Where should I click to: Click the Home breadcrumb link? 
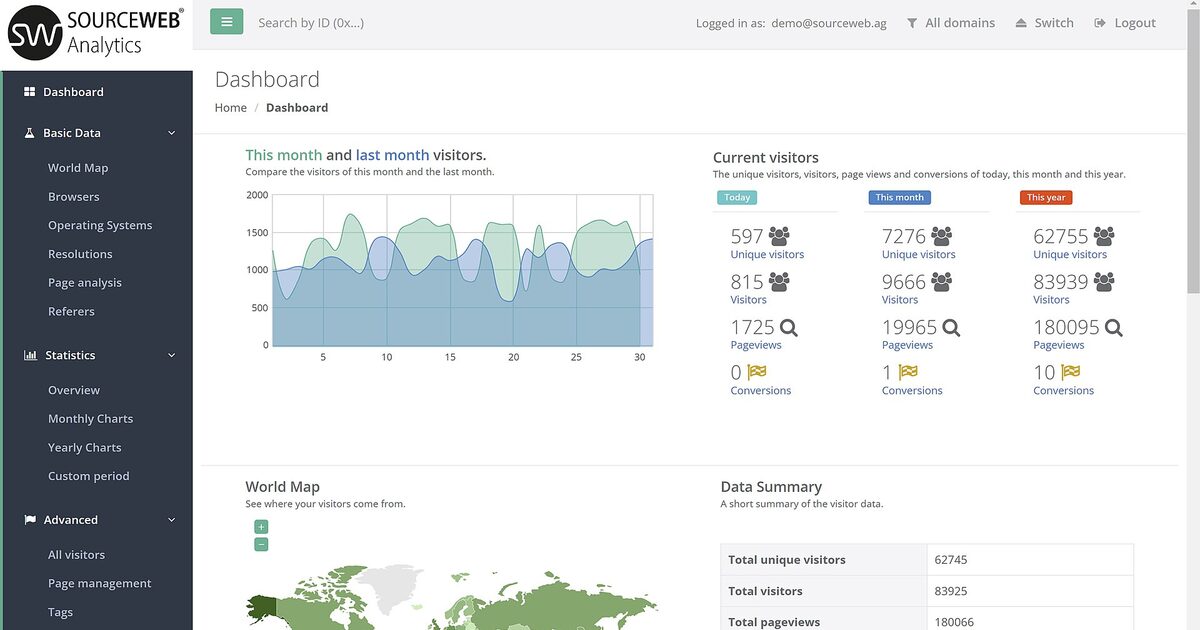(x=231, y=108)
